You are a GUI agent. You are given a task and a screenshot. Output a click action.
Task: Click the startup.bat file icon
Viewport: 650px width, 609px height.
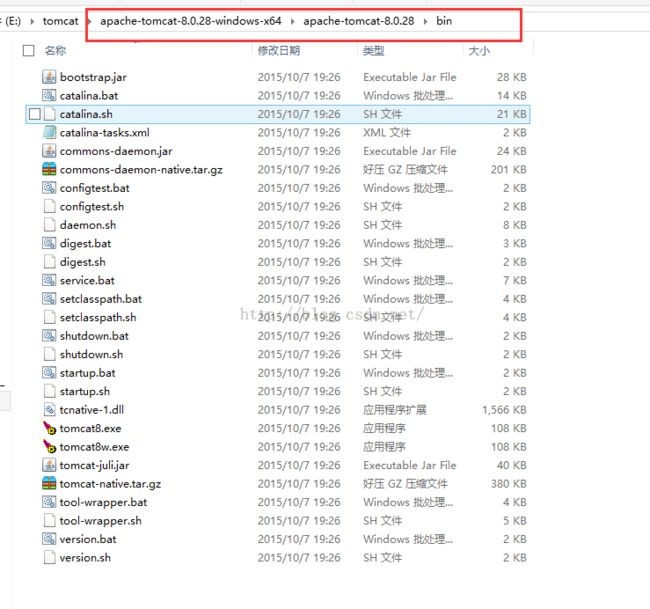point(49,373)
